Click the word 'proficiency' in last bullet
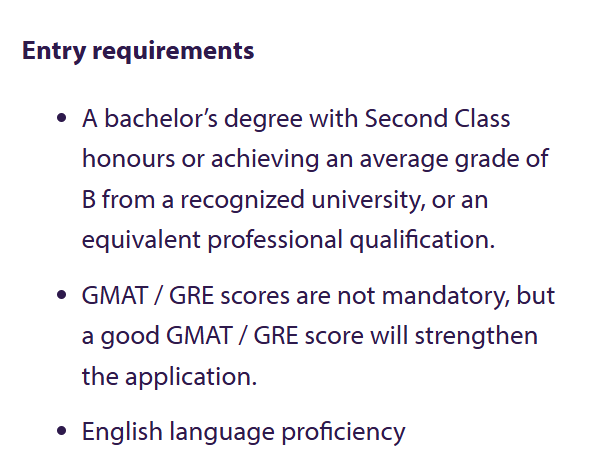 coord(343,432)
